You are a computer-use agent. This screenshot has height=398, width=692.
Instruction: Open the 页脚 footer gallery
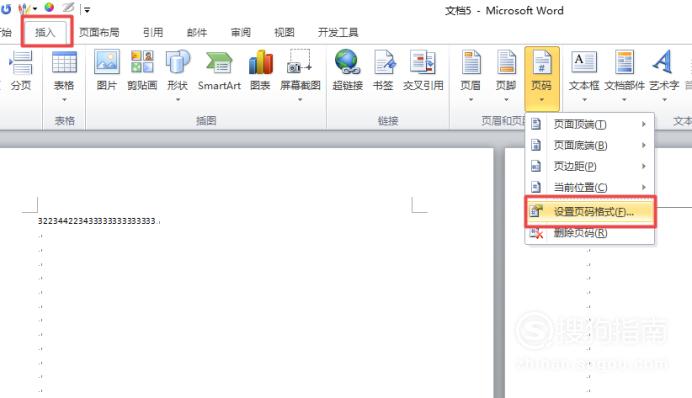coord(506,76)
